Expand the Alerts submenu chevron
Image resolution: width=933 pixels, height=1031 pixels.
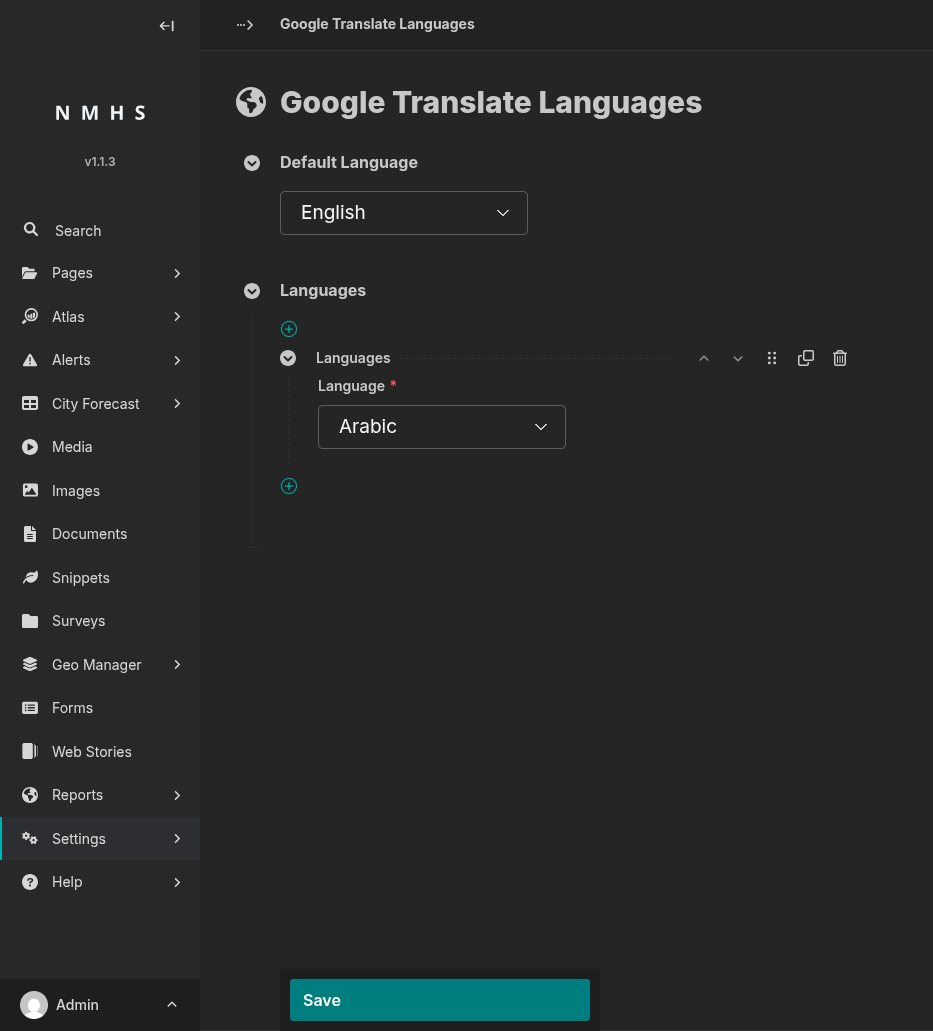[177, 360]
